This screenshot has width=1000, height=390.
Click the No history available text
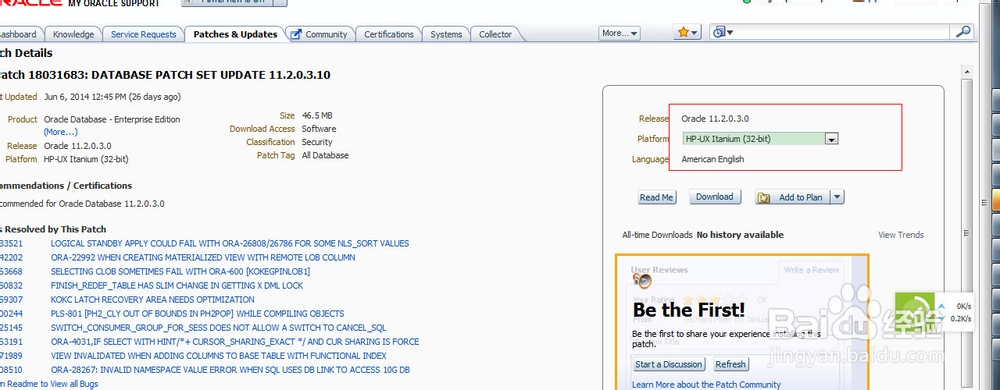click(x=740, y=235)
